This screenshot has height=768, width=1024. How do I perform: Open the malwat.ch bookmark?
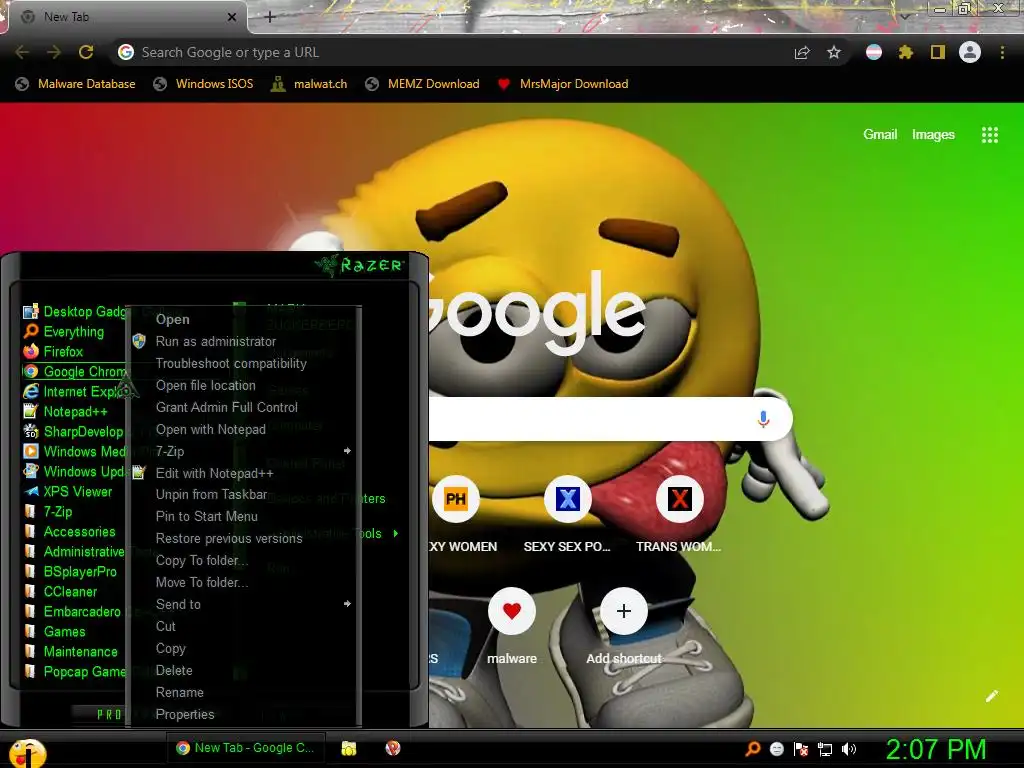point(310,84)
